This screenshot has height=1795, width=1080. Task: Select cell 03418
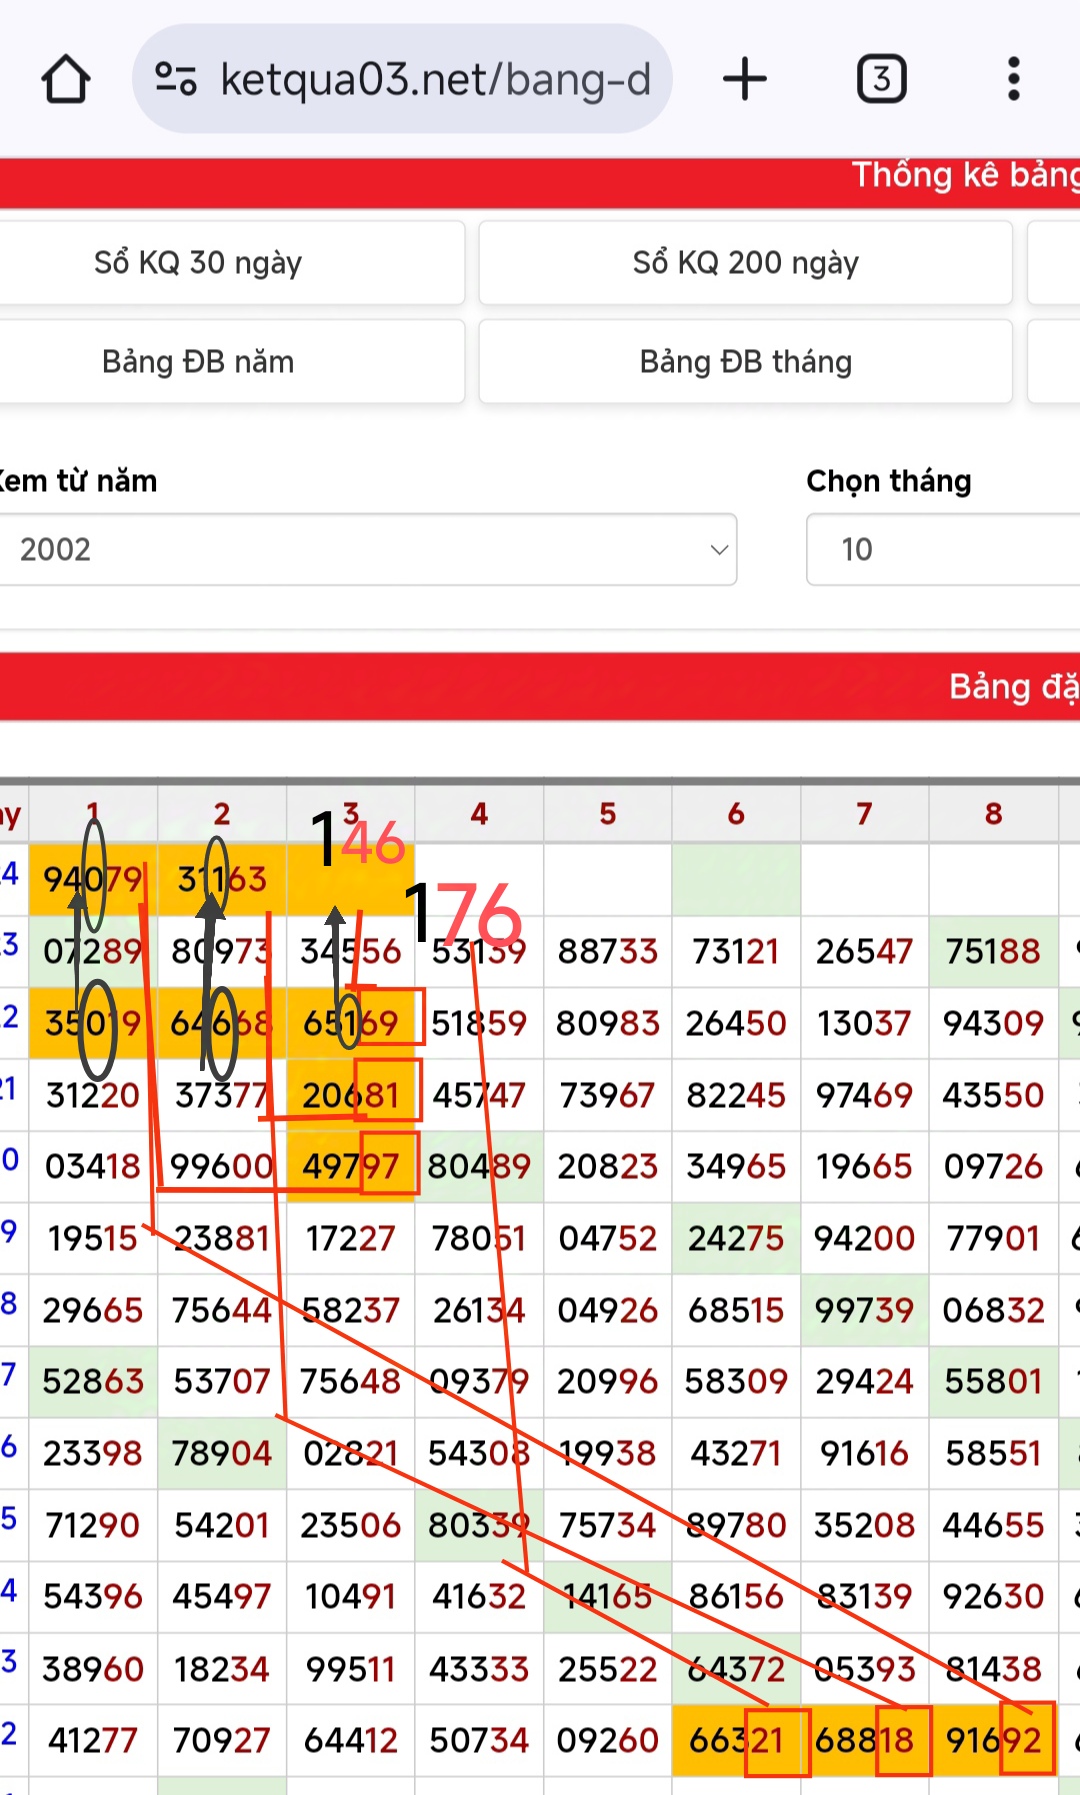click(93, 1166)
